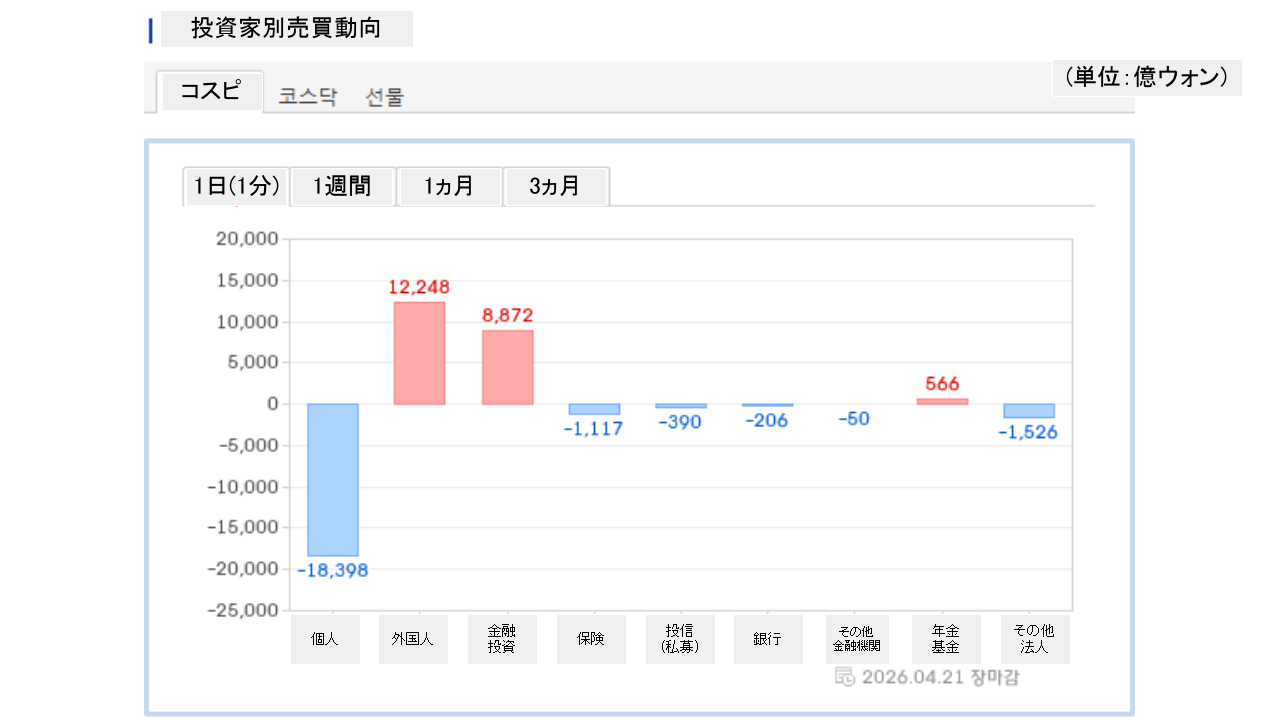
Task: Click the その他法人 category label
Action: 1035,639
